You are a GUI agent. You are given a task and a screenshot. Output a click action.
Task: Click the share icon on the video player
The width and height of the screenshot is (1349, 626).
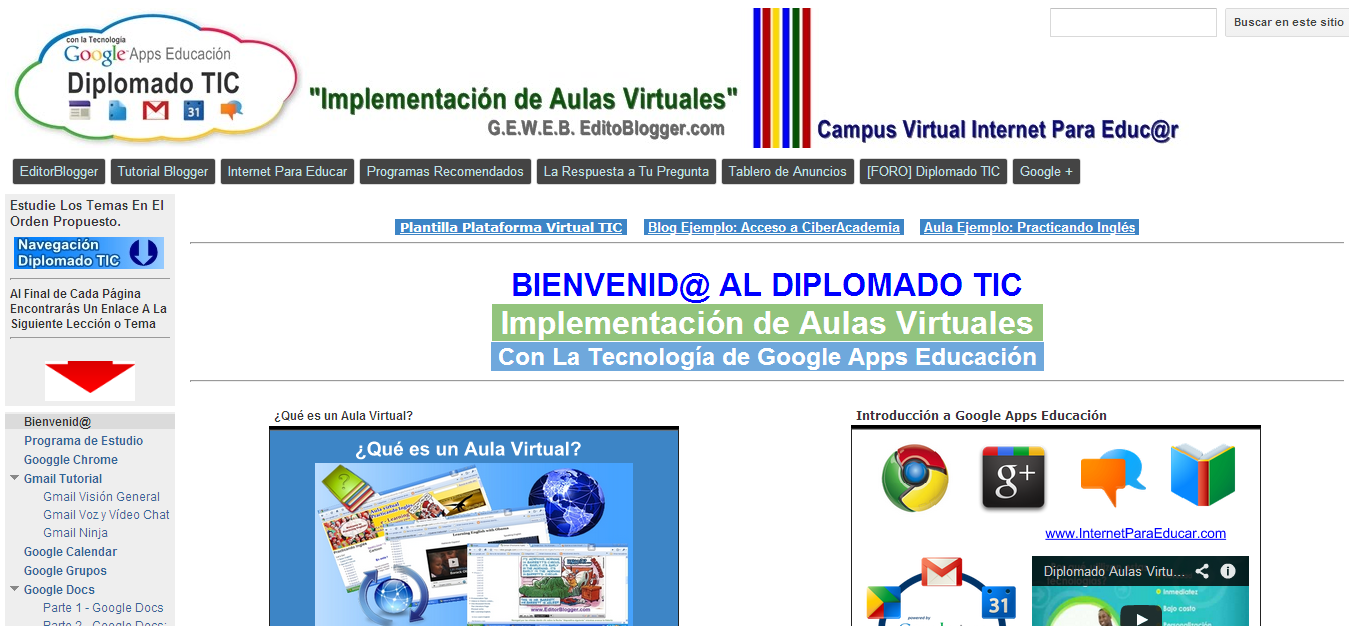pos(1202,571)
